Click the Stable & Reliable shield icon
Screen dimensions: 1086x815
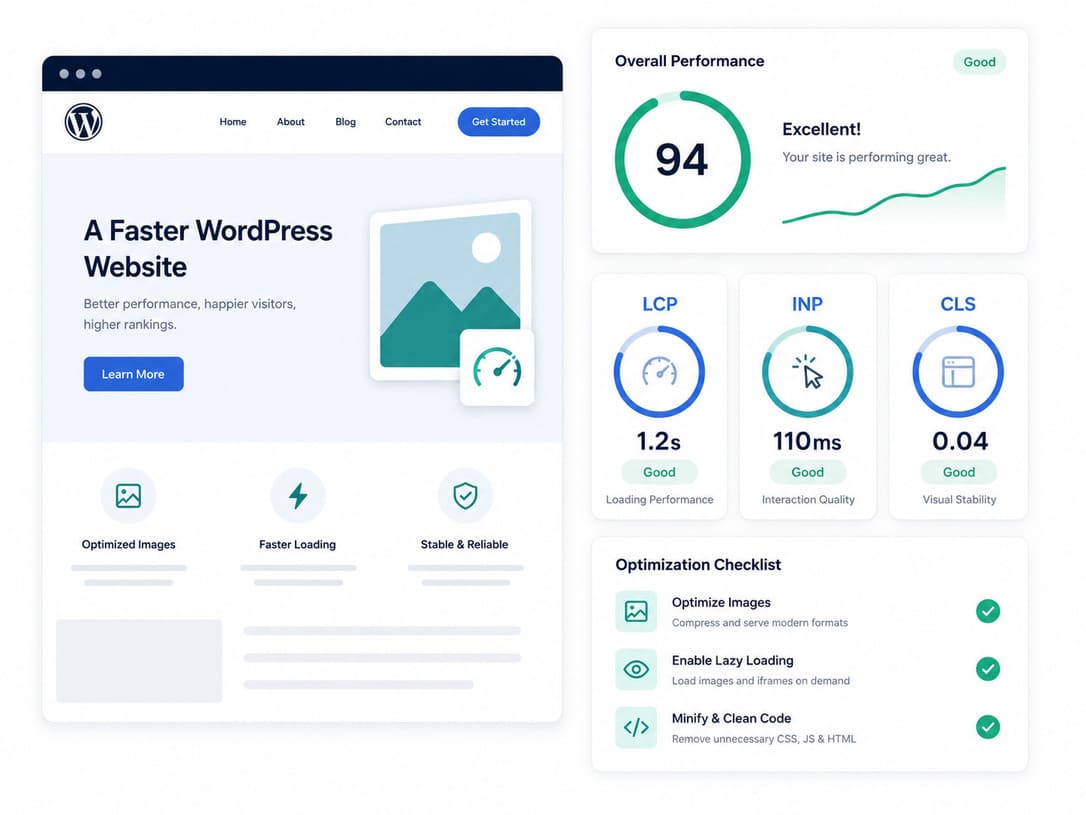[465, 496]
